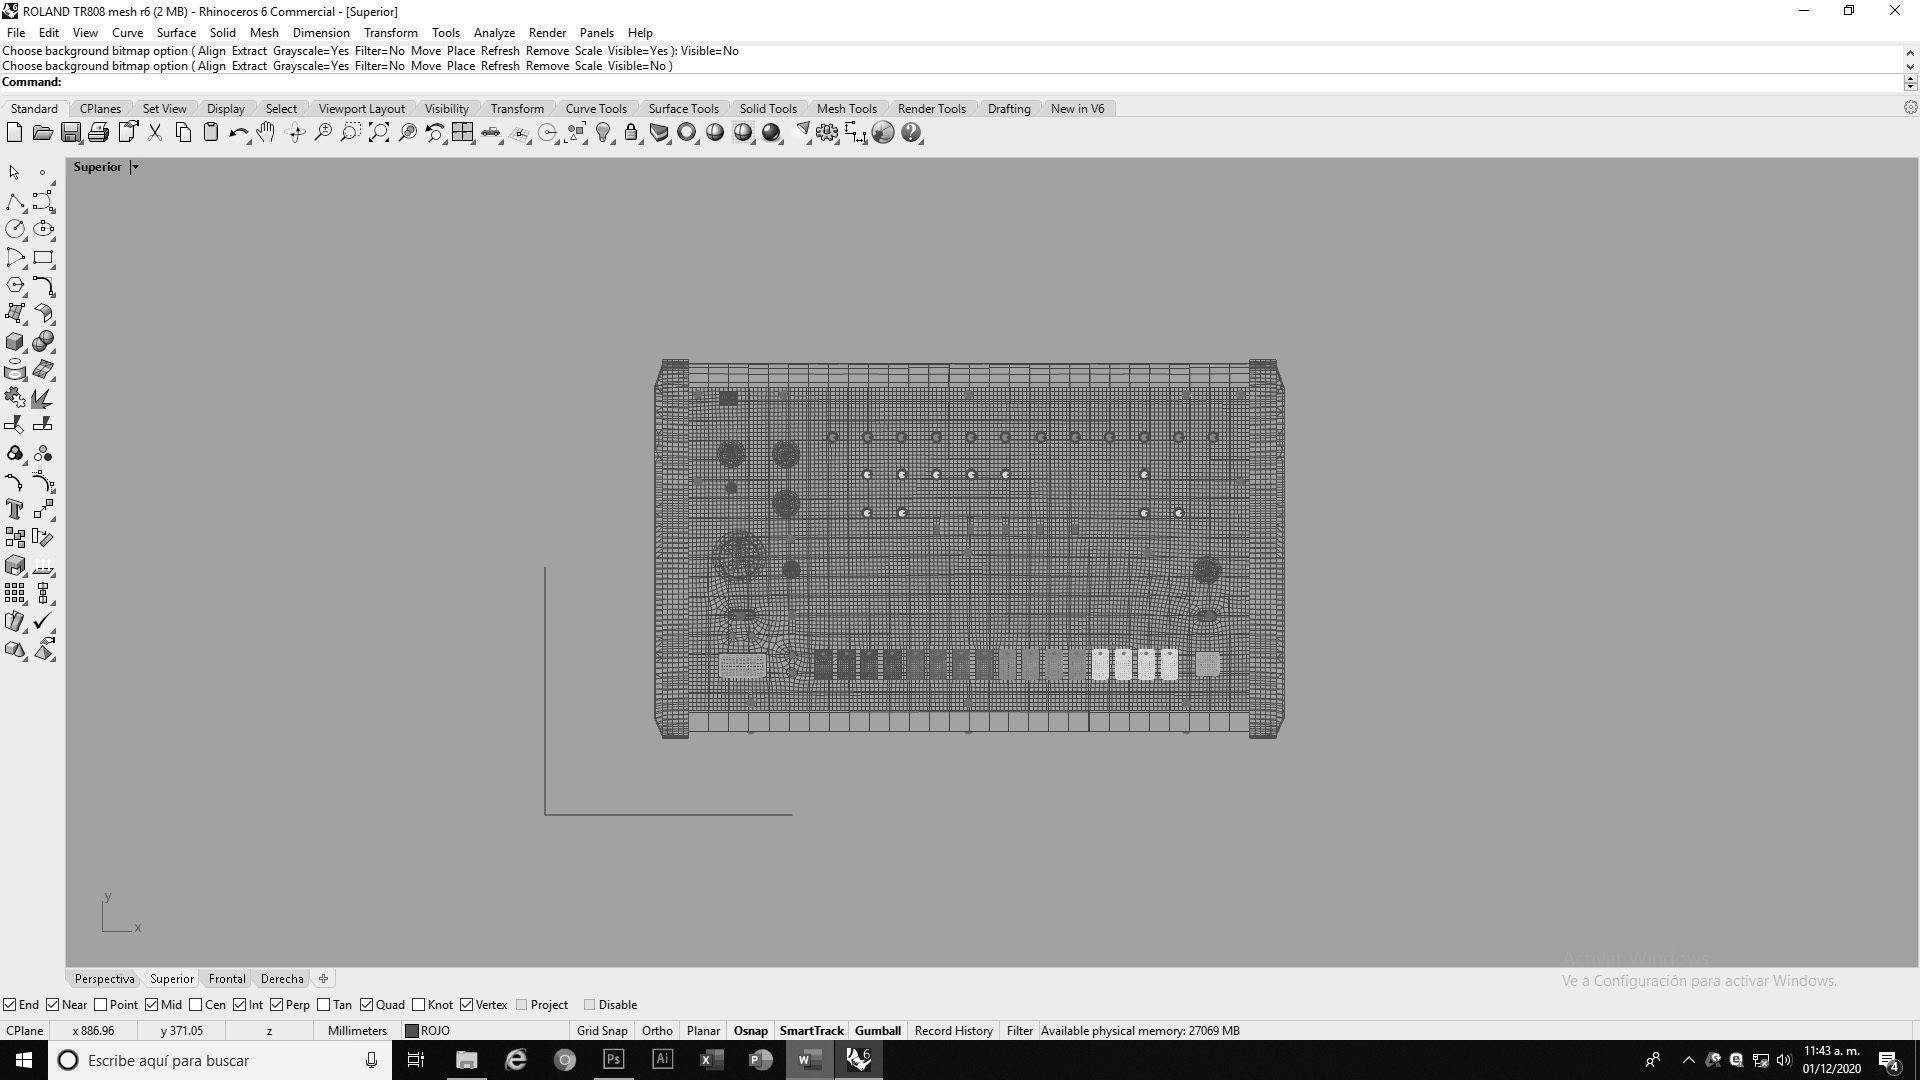Toggle Planar mode in status bar

pos(703,1031)
